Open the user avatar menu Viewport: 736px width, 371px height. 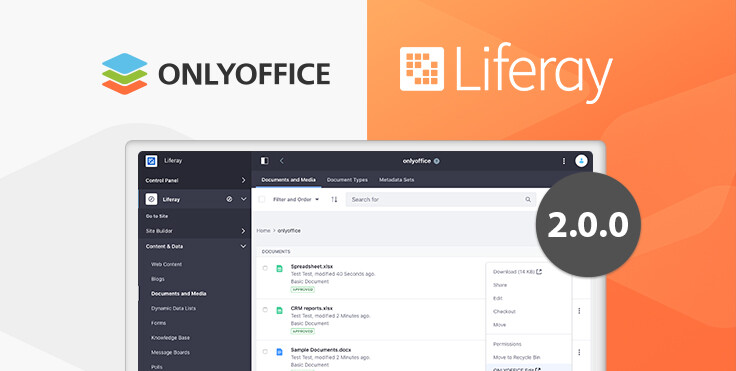tap(581, 161)
